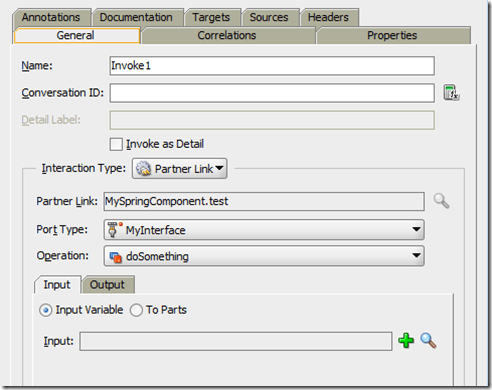
Task: Click the MyInterface port type icon
Action: [115, 230]
